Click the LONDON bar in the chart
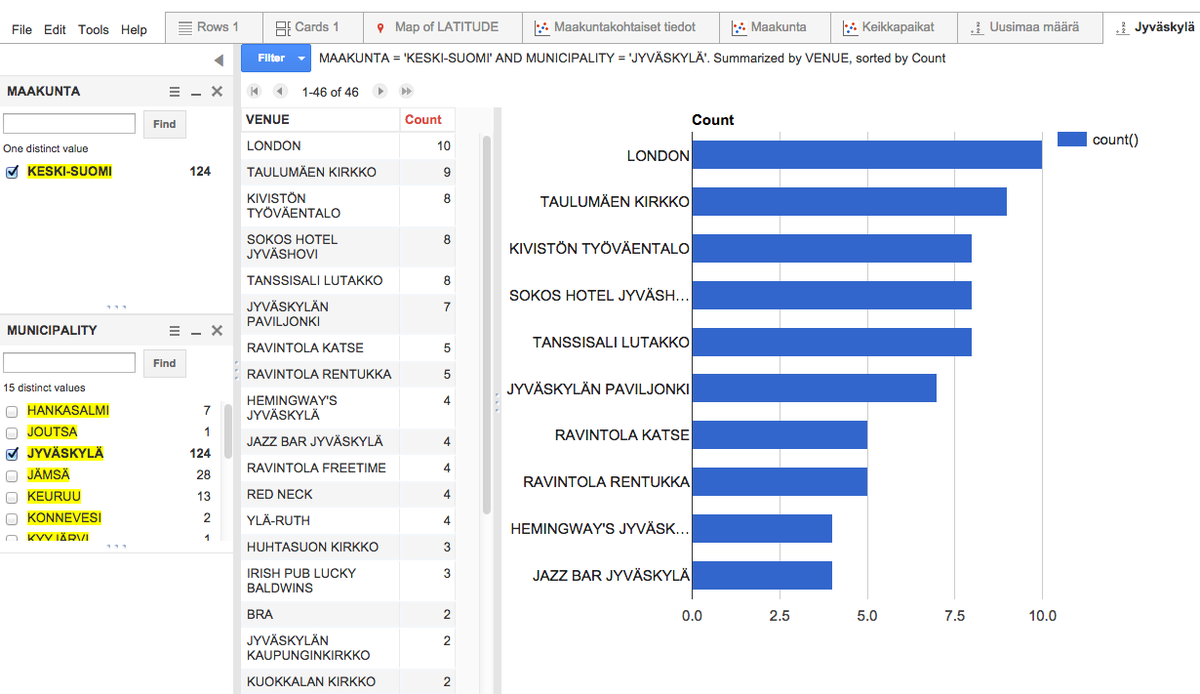1200x694 pixels. (x=867, y=155)
